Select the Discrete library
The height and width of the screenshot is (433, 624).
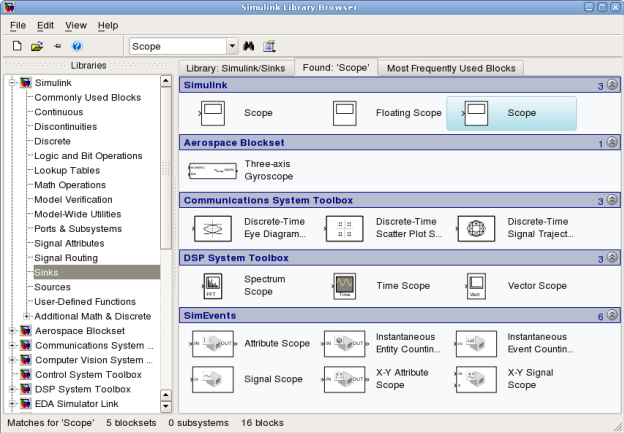pyautogui.click(x=53, y=141)
